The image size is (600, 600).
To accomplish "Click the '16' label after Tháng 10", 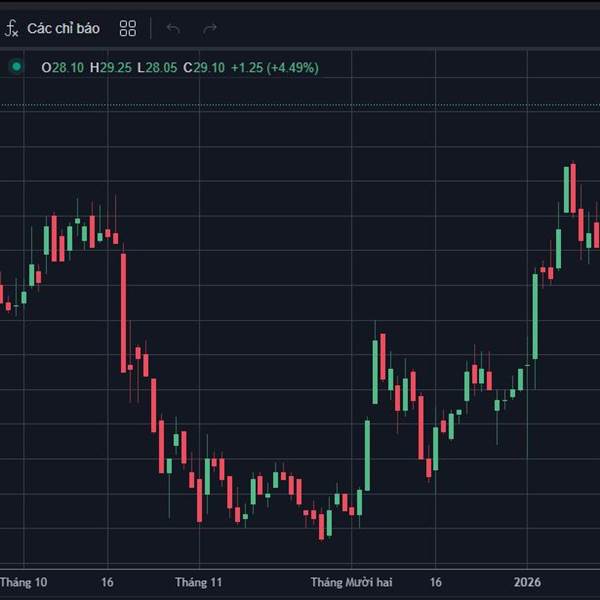I will click(x=107, y=581).
